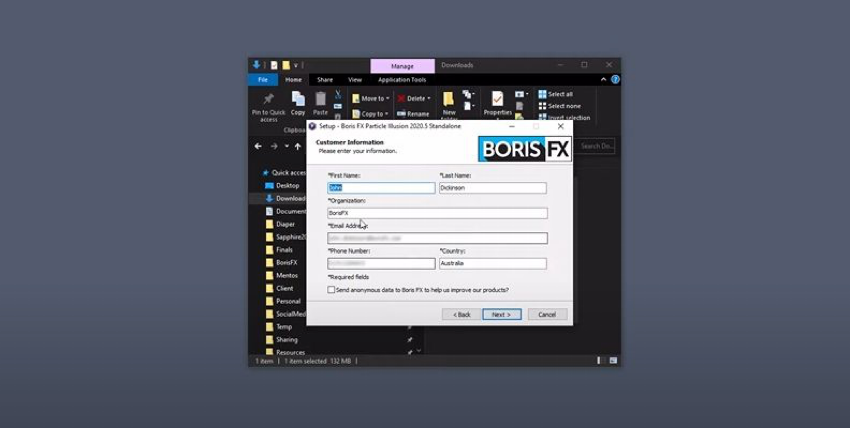Open the Move to dropdown
Screen dimensions: 850x428
point(371,99)
